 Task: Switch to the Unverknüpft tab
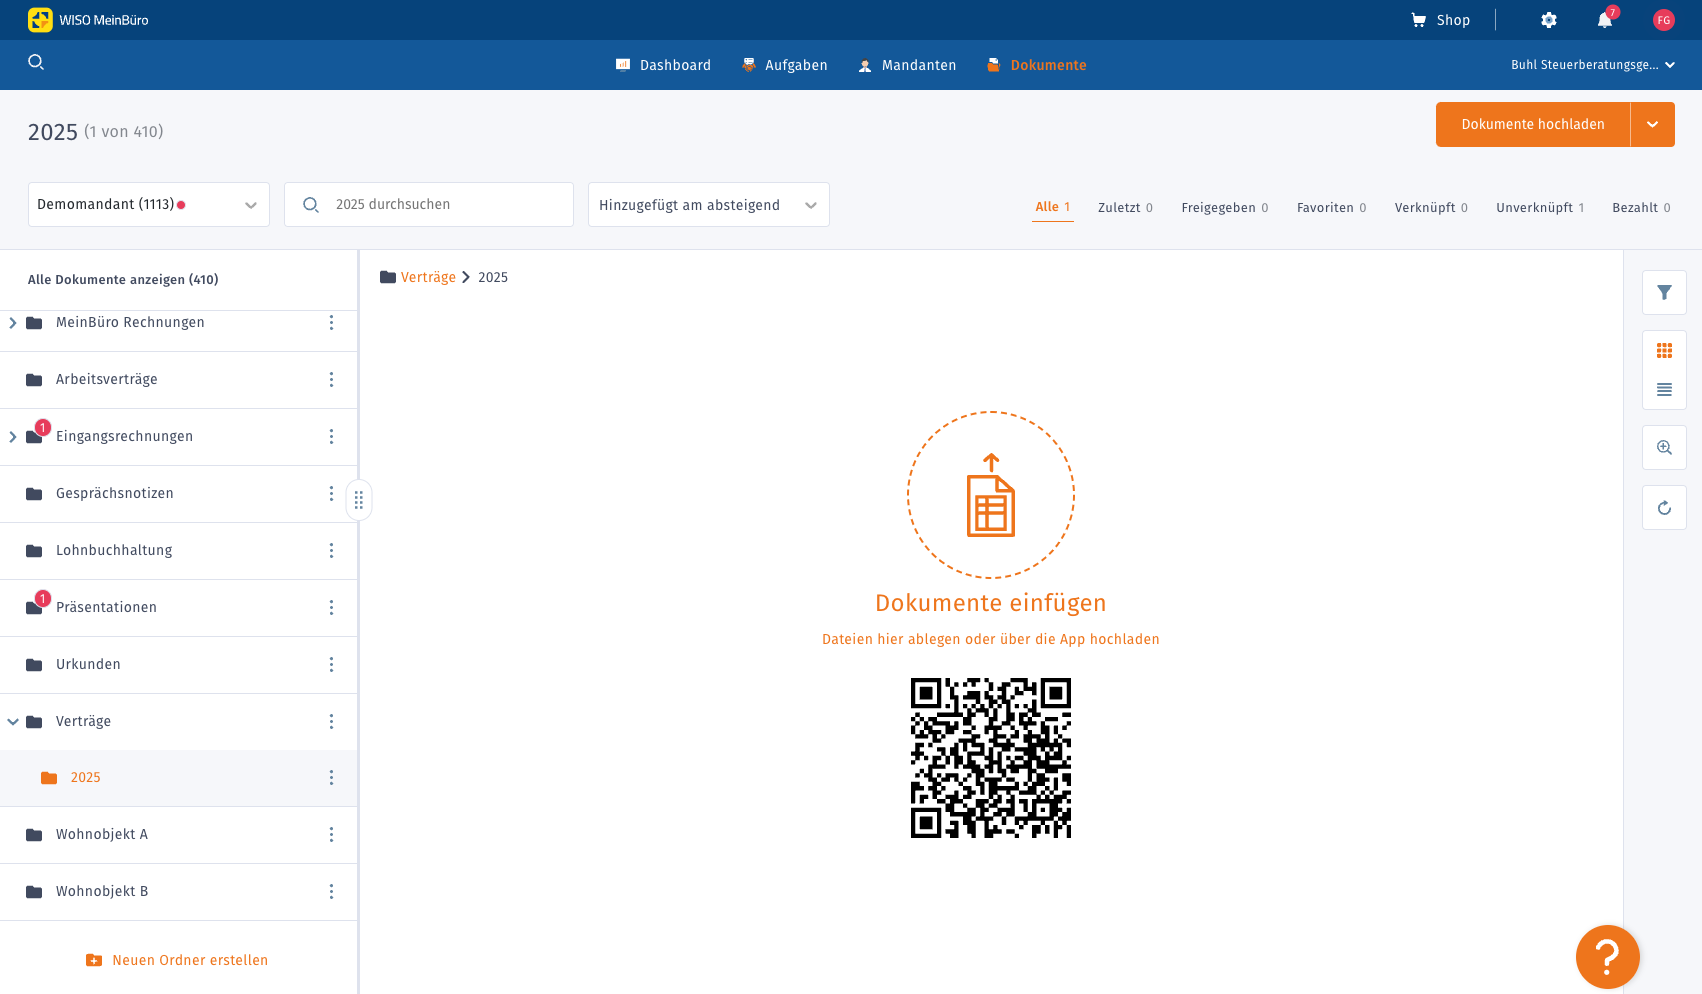tap(1541, 207)
